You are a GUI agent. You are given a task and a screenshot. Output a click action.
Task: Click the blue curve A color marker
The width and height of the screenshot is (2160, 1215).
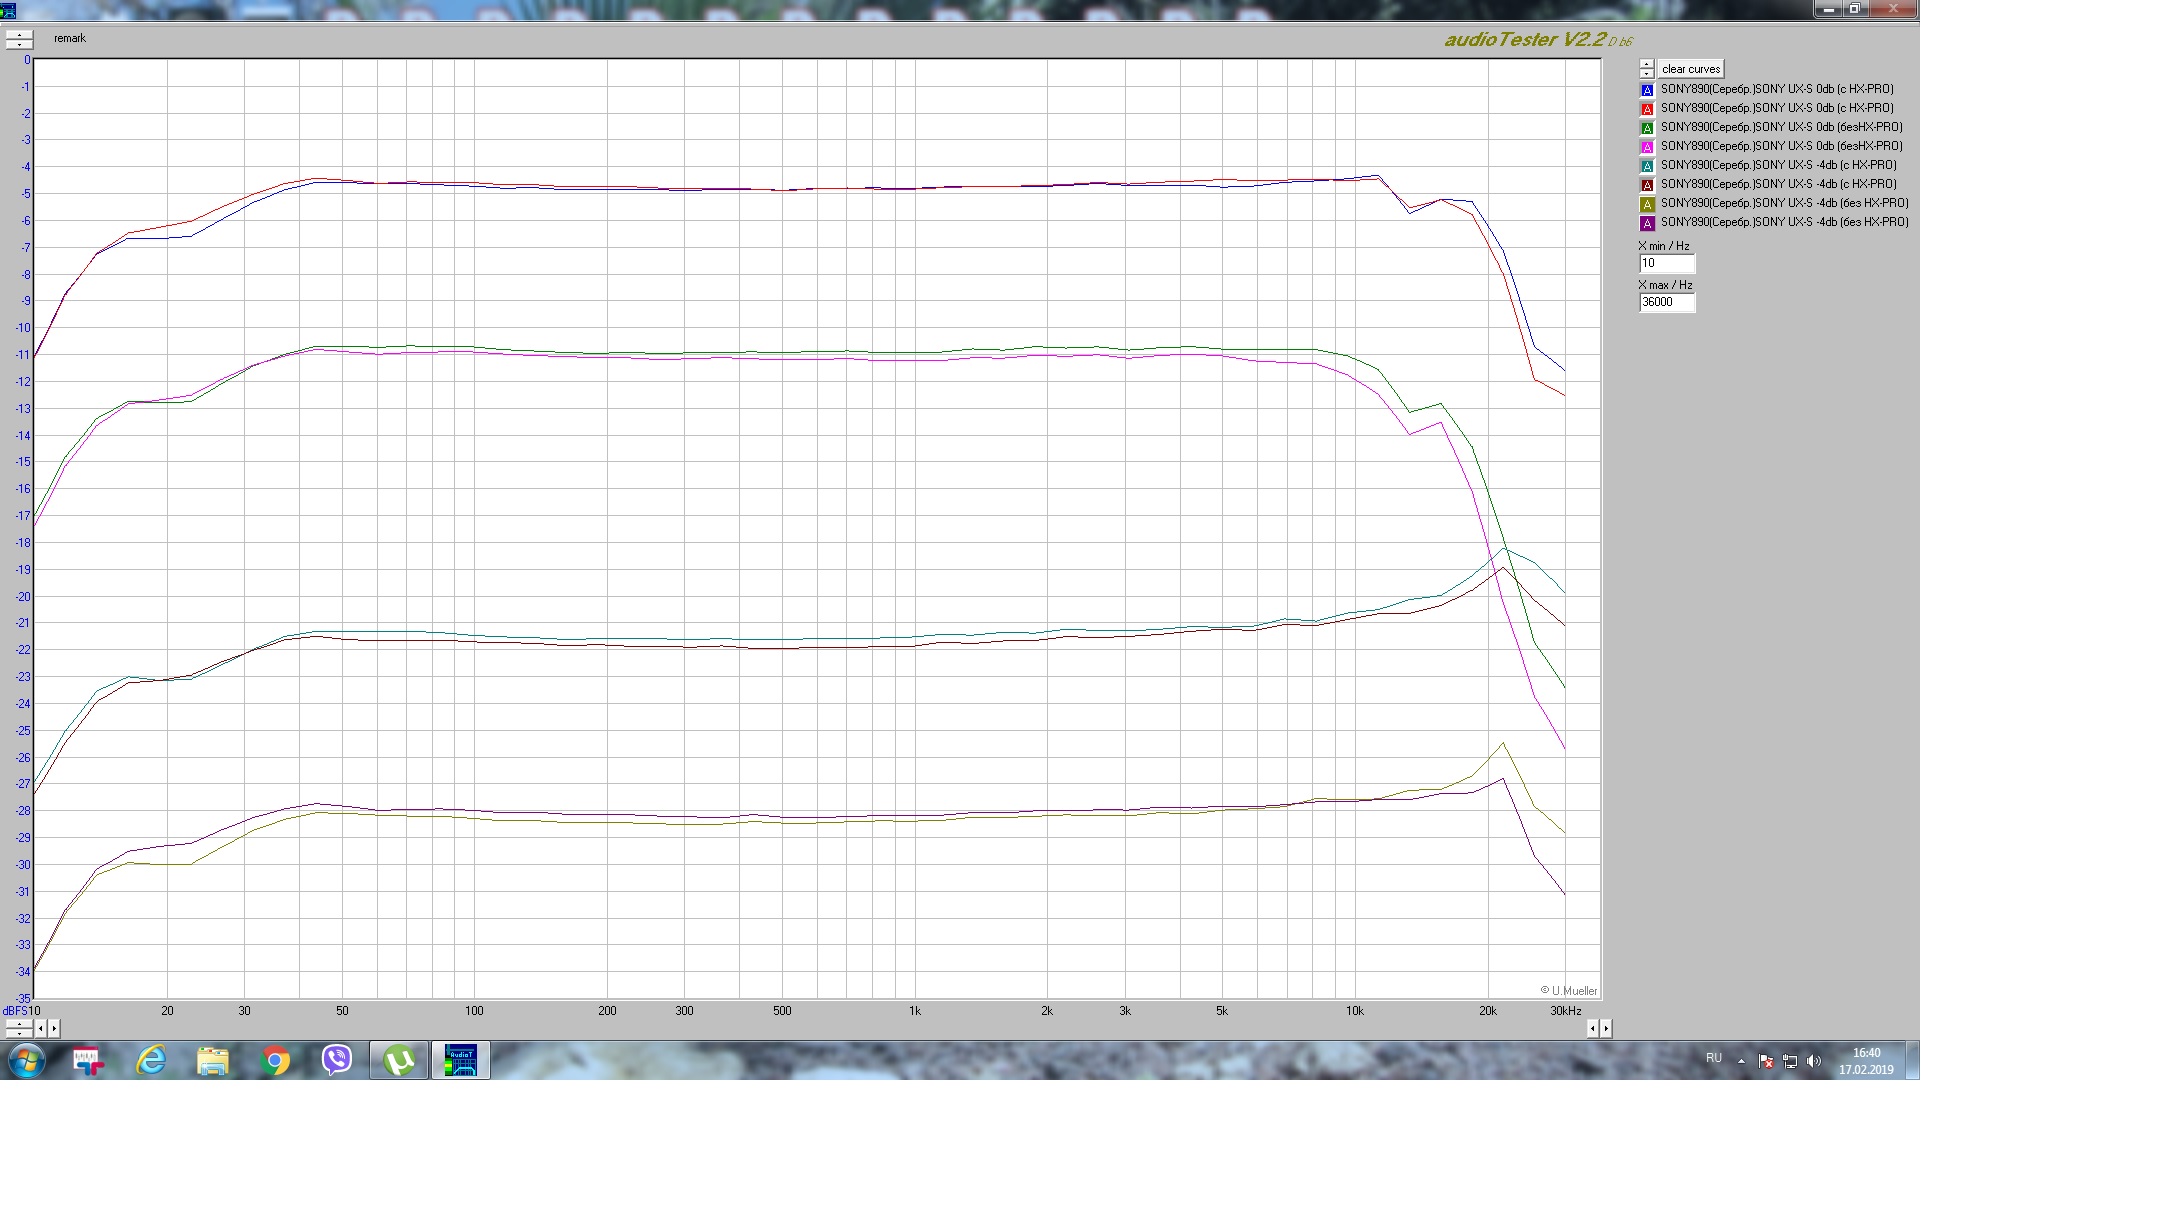coord(1647,90)
